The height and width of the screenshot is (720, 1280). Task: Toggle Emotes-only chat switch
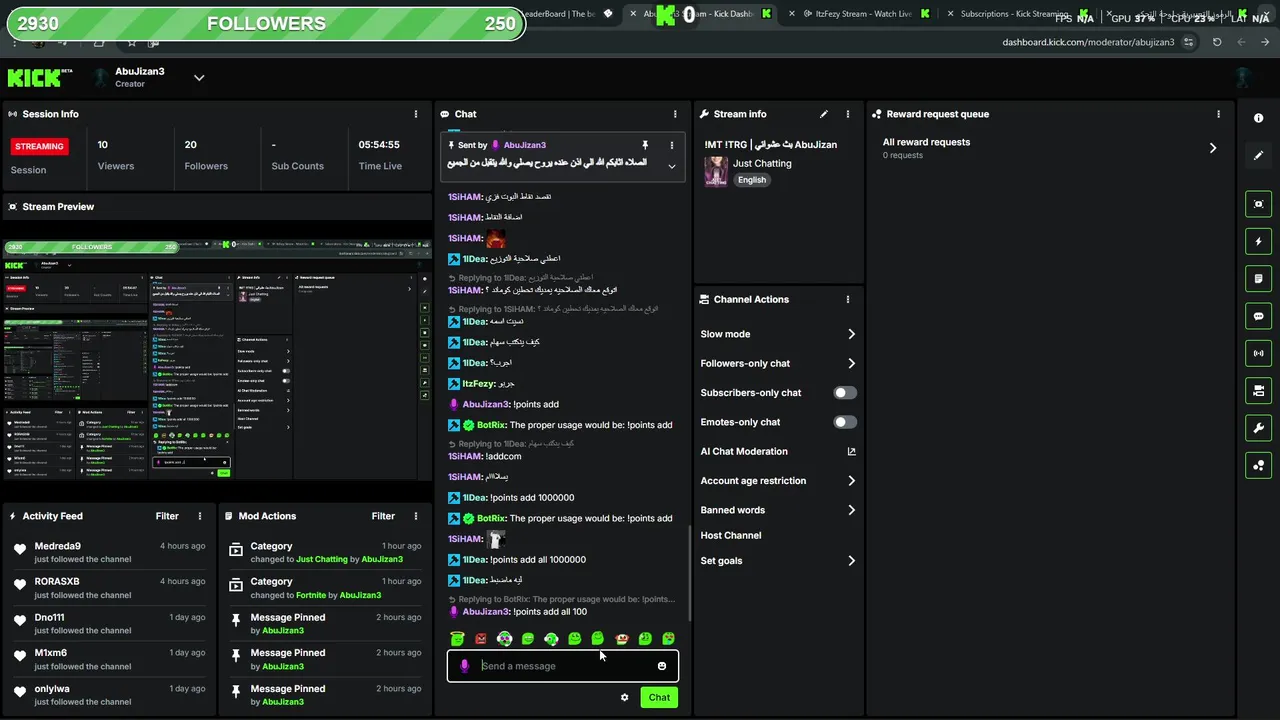pyautogui.click(x=845, y=422)
